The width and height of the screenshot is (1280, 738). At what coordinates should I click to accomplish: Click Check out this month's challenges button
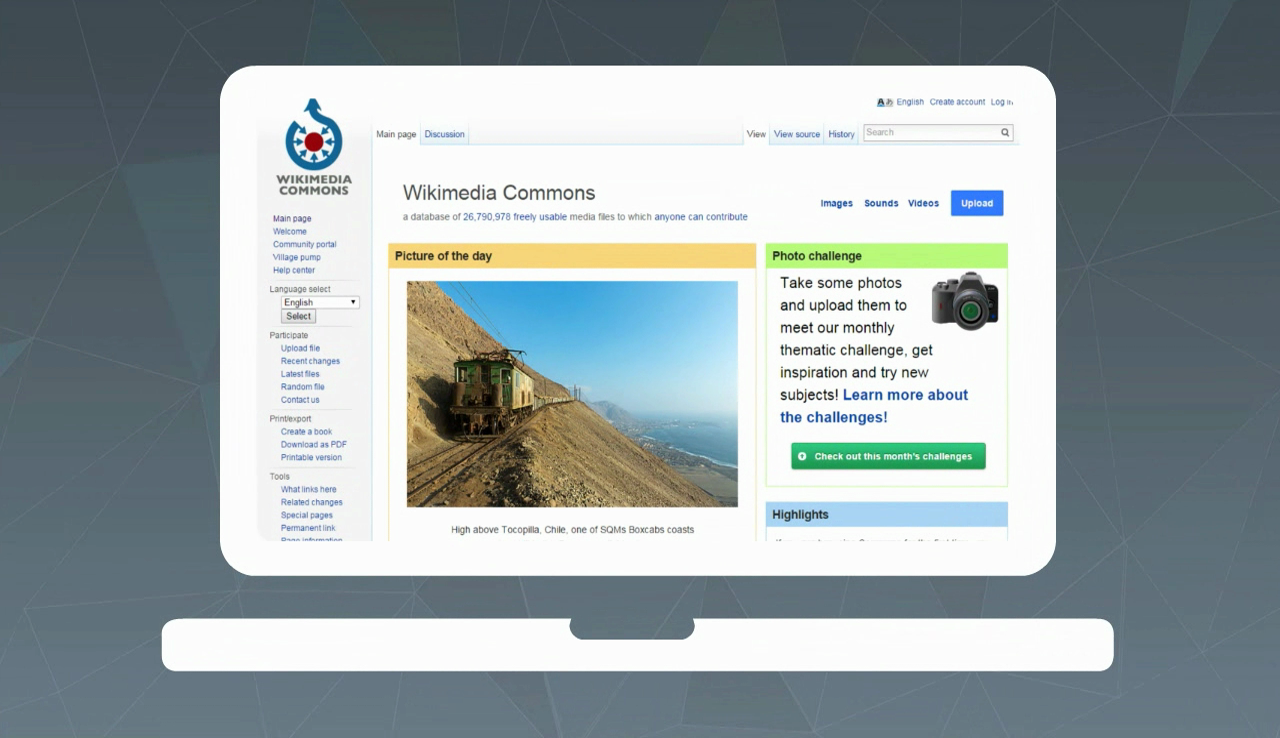coord(888,456)
